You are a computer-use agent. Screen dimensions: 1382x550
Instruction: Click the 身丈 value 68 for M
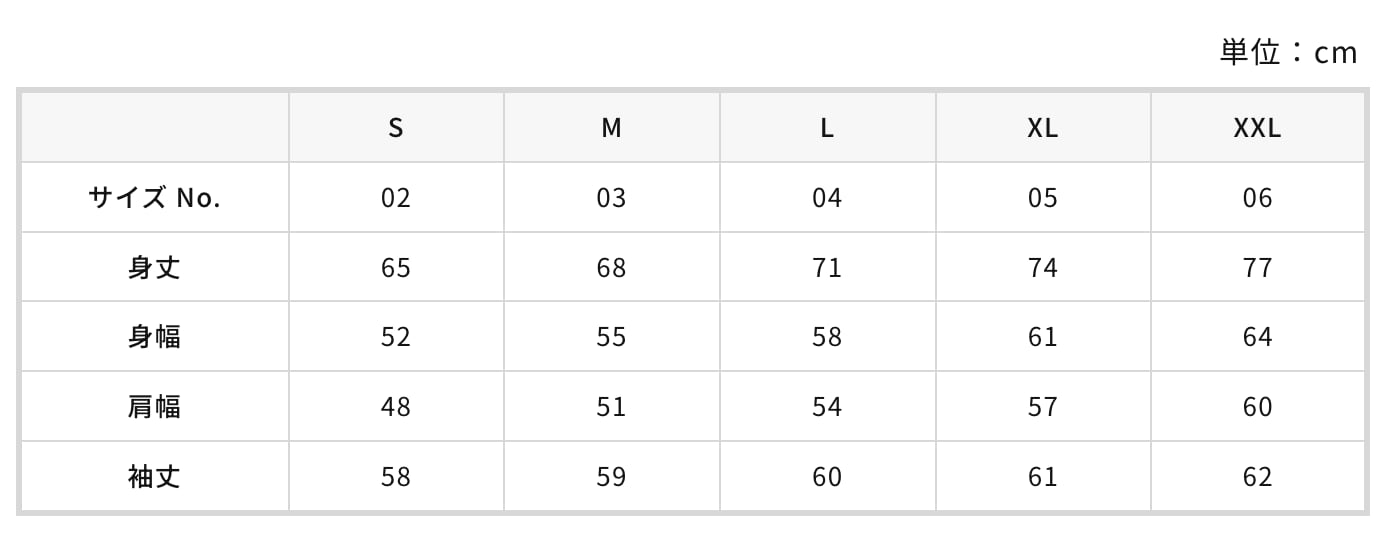611,268
